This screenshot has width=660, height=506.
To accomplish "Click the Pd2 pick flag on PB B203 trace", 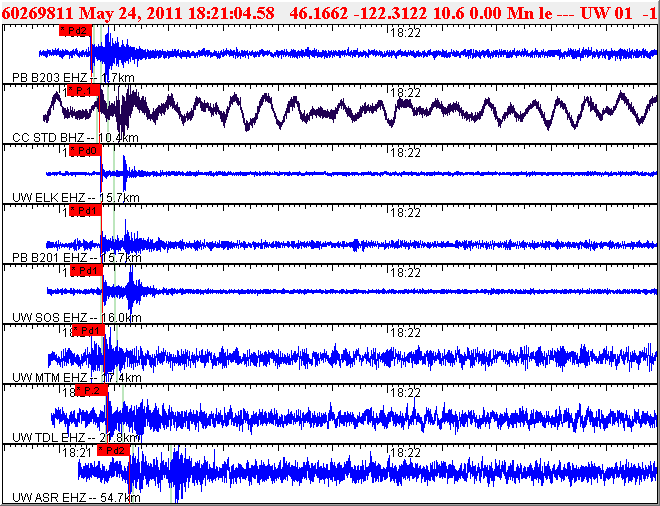I will click(x=74, y=30).
